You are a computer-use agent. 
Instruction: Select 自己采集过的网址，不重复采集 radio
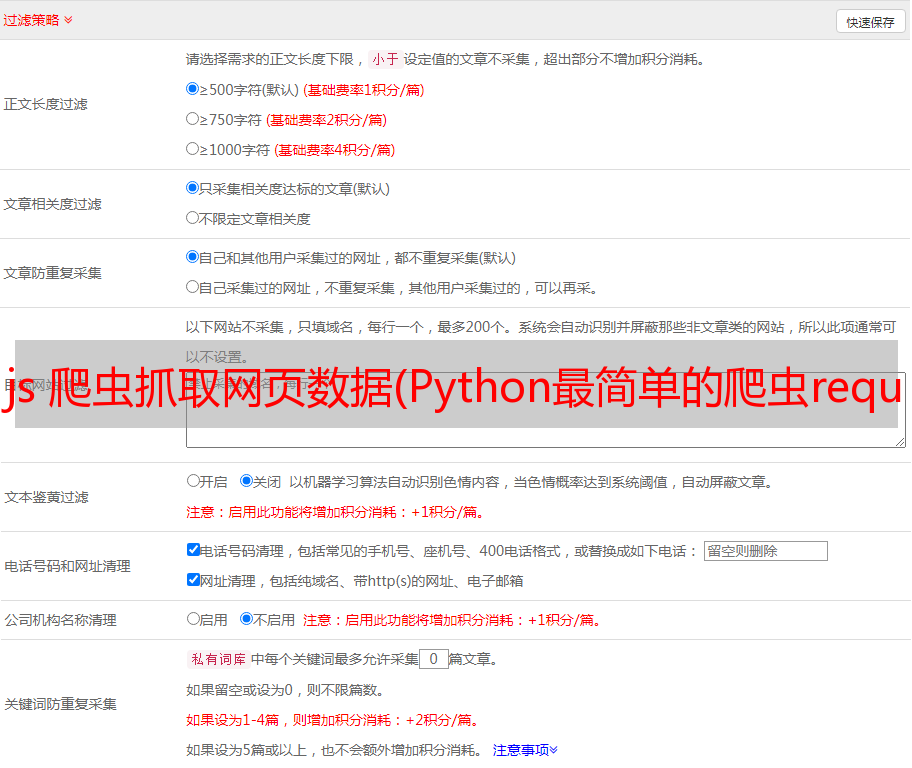tap(193, 286)
